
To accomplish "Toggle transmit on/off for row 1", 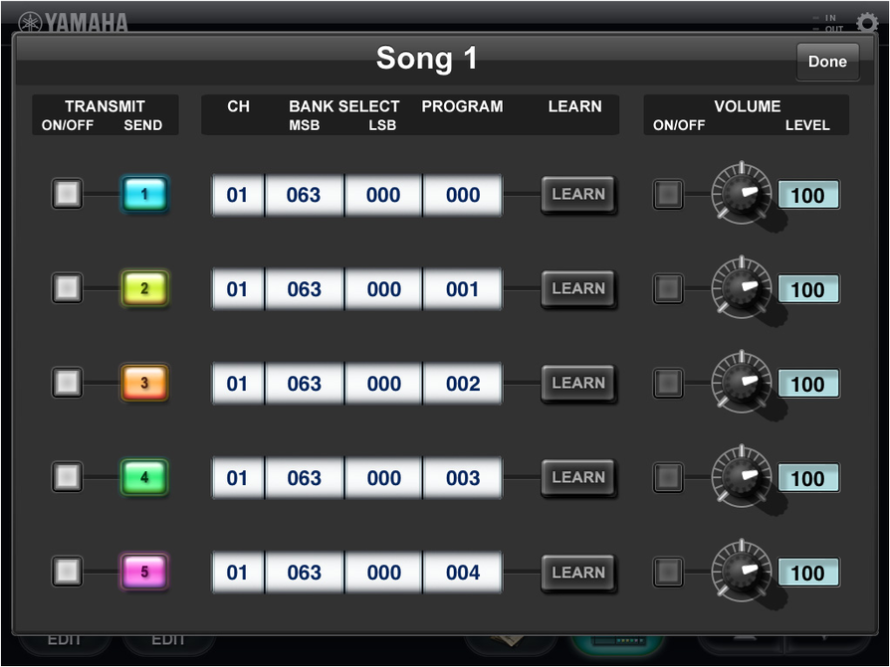I will click(x=67, y=194).
